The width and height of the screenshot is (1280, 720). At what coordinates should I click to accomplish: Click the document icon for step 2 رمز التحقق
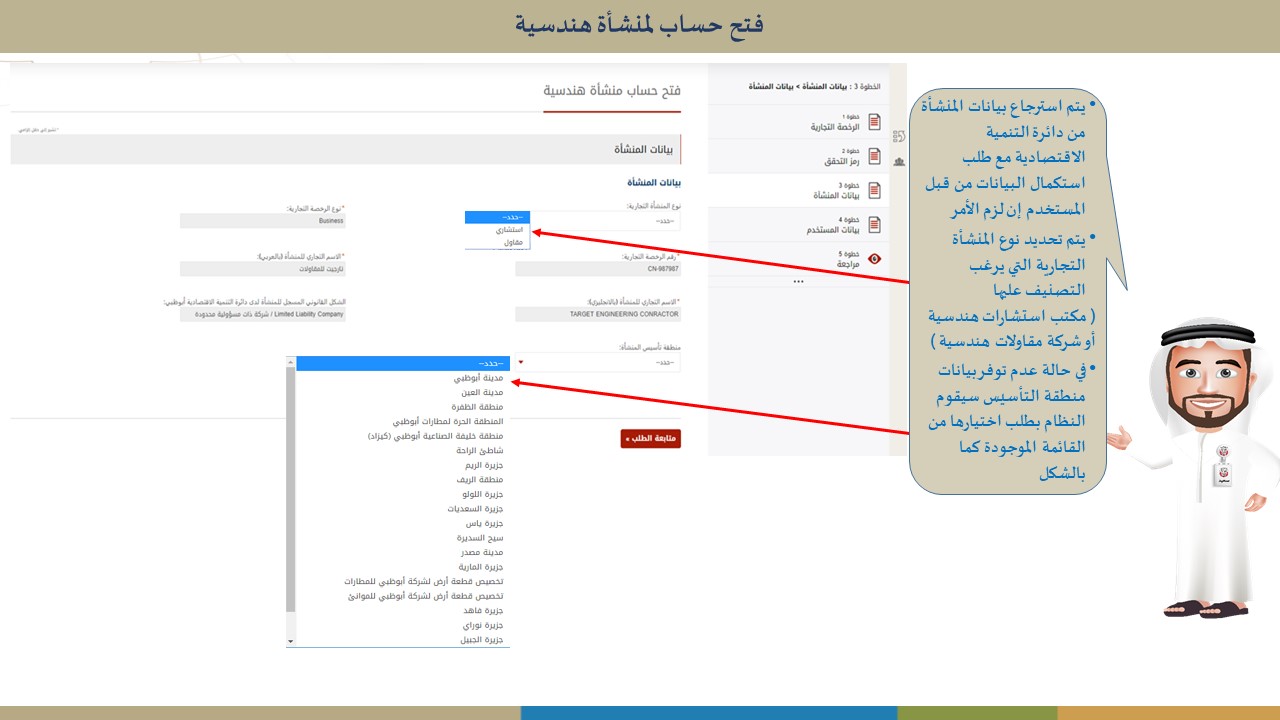(874, 156)
